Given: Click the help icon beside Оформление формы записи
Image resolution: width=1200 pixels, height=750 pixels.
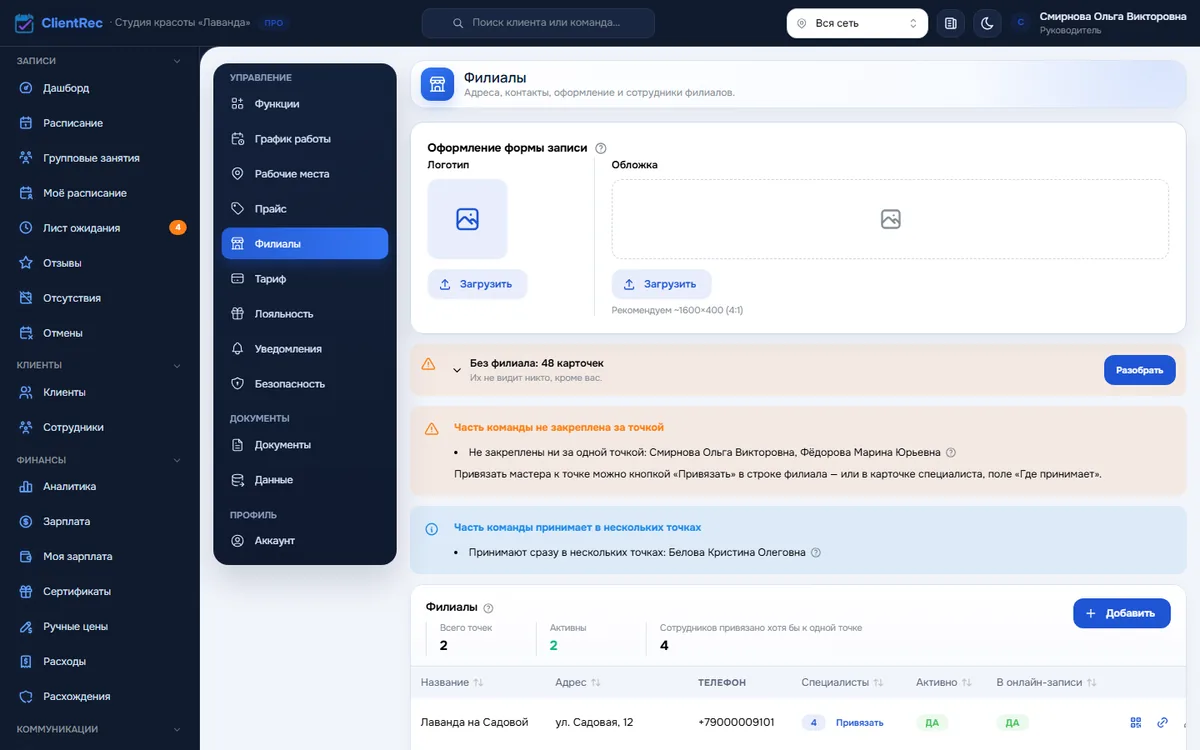Looking at the screenshot, I should [601, 148].
